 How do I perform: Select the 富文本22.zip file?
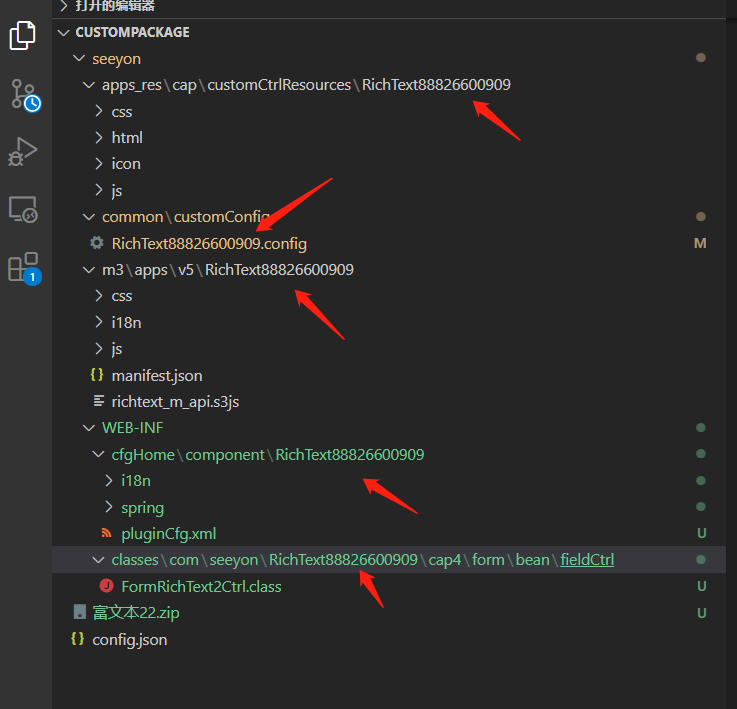point(135,613)
